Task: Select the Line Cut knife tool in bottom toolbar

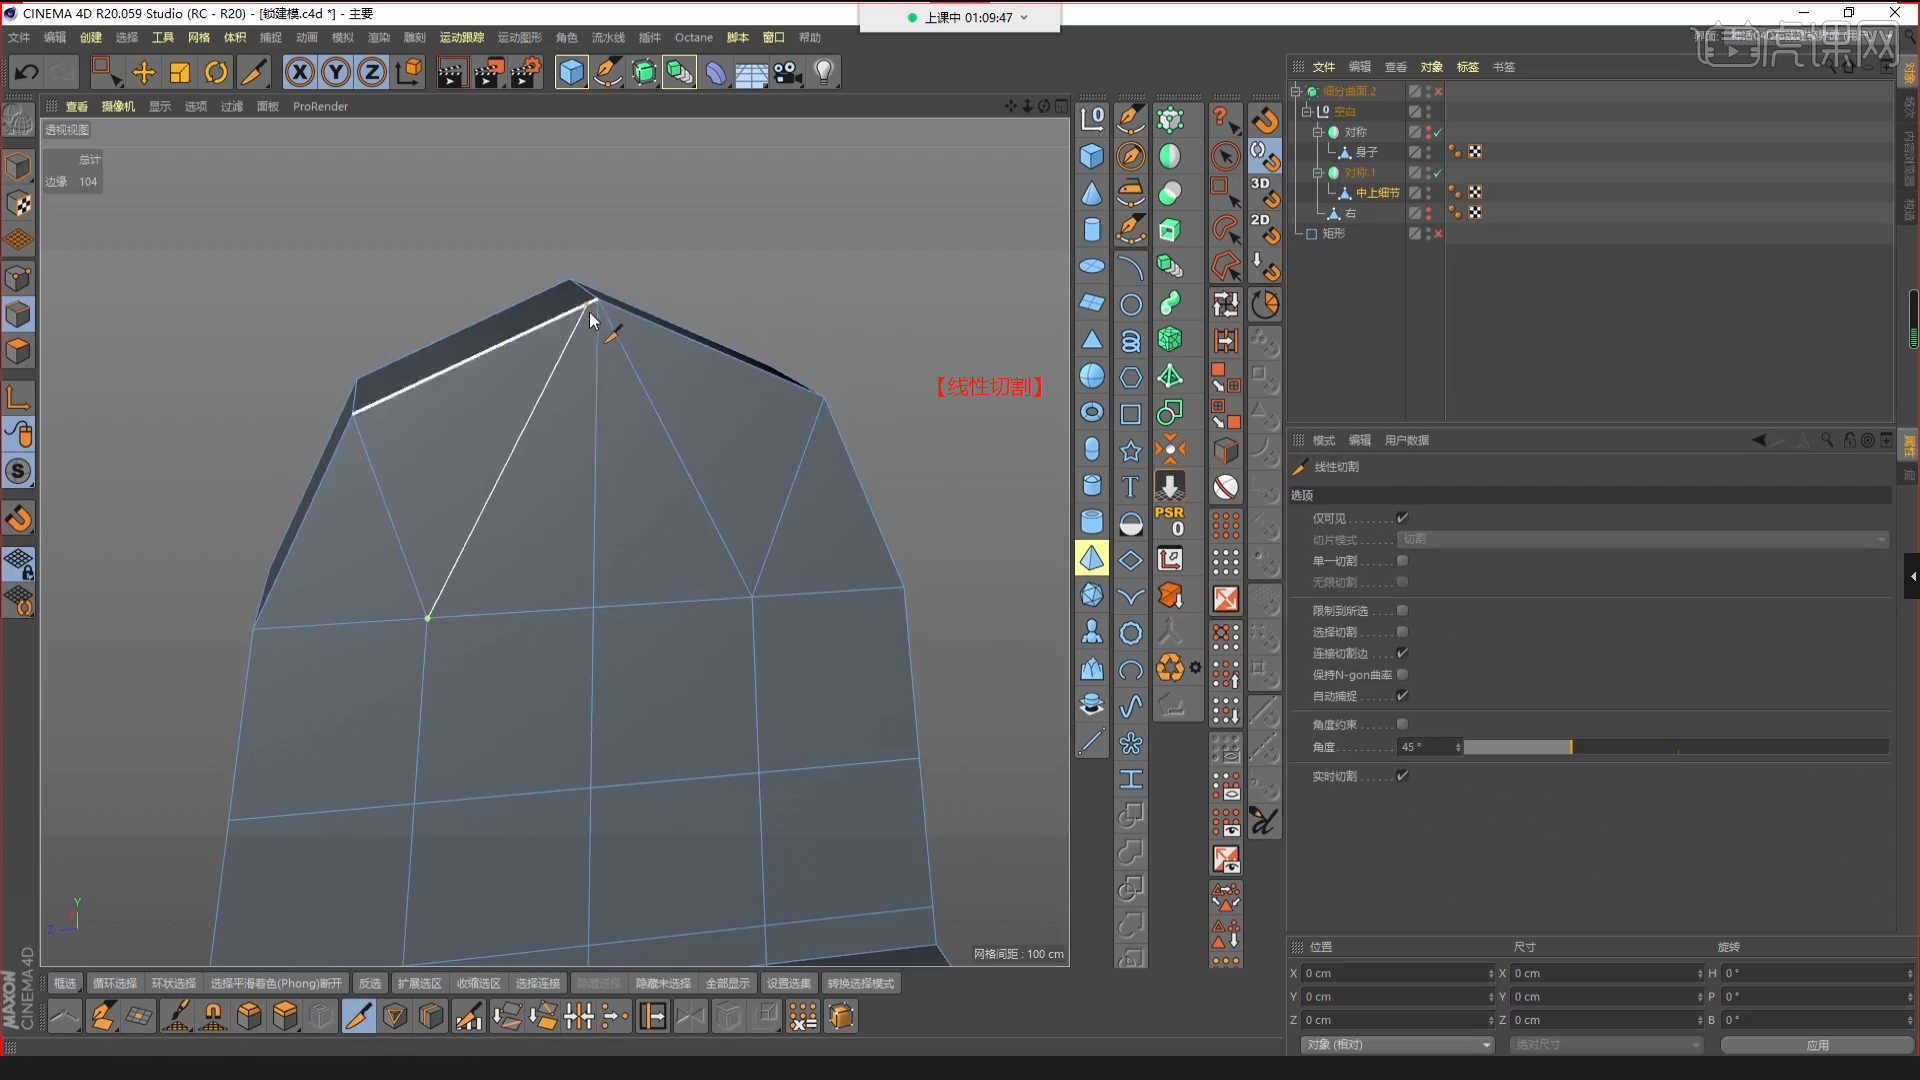Action: click(358, 1017)
